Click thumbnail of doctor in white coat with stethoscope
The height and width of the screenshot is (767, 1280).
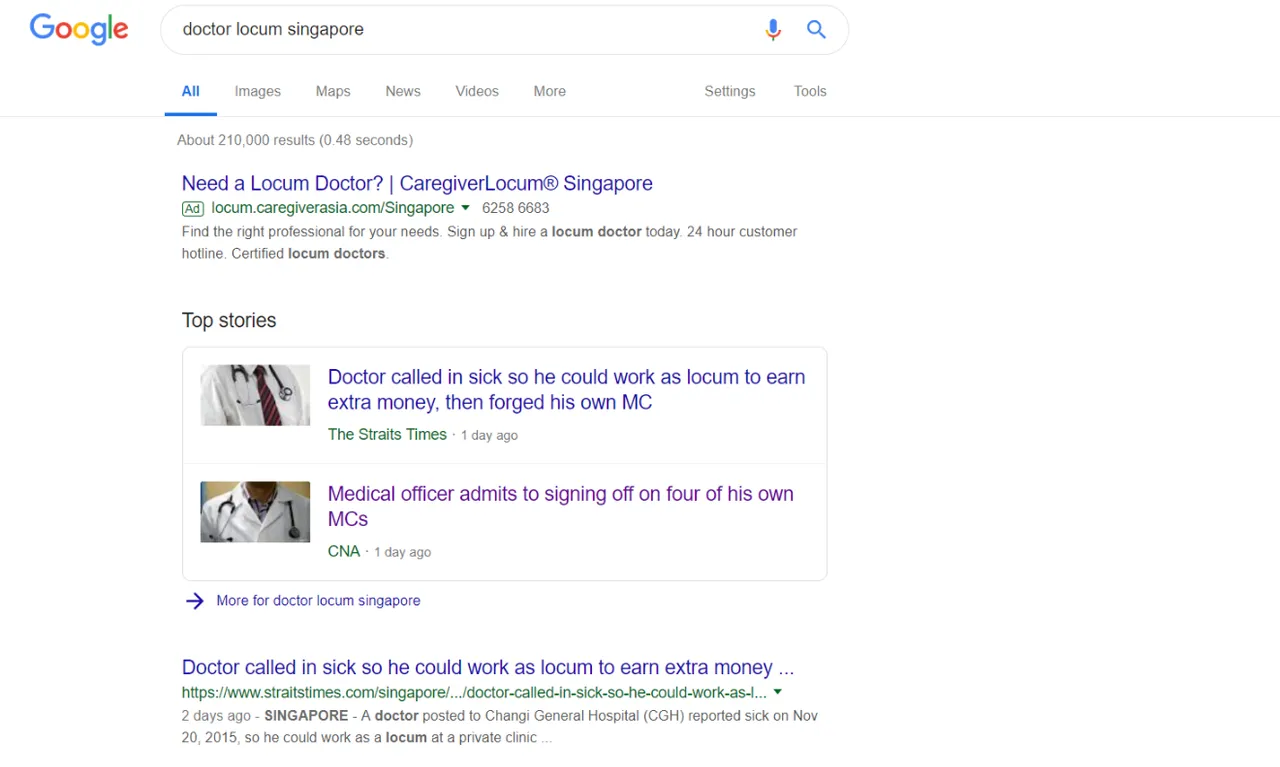[255, 512]
